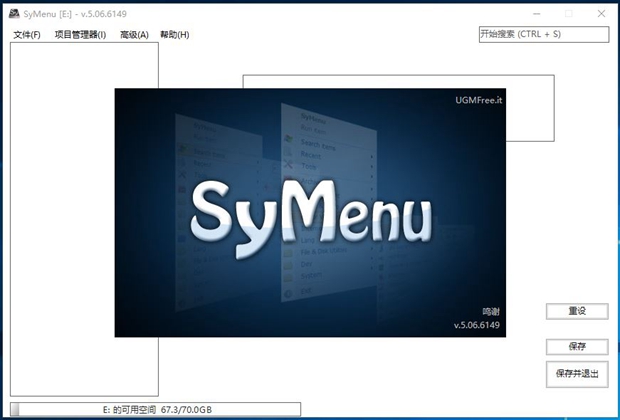
Task: Open the 文件(F) menu
Action: tap(27, 35)
